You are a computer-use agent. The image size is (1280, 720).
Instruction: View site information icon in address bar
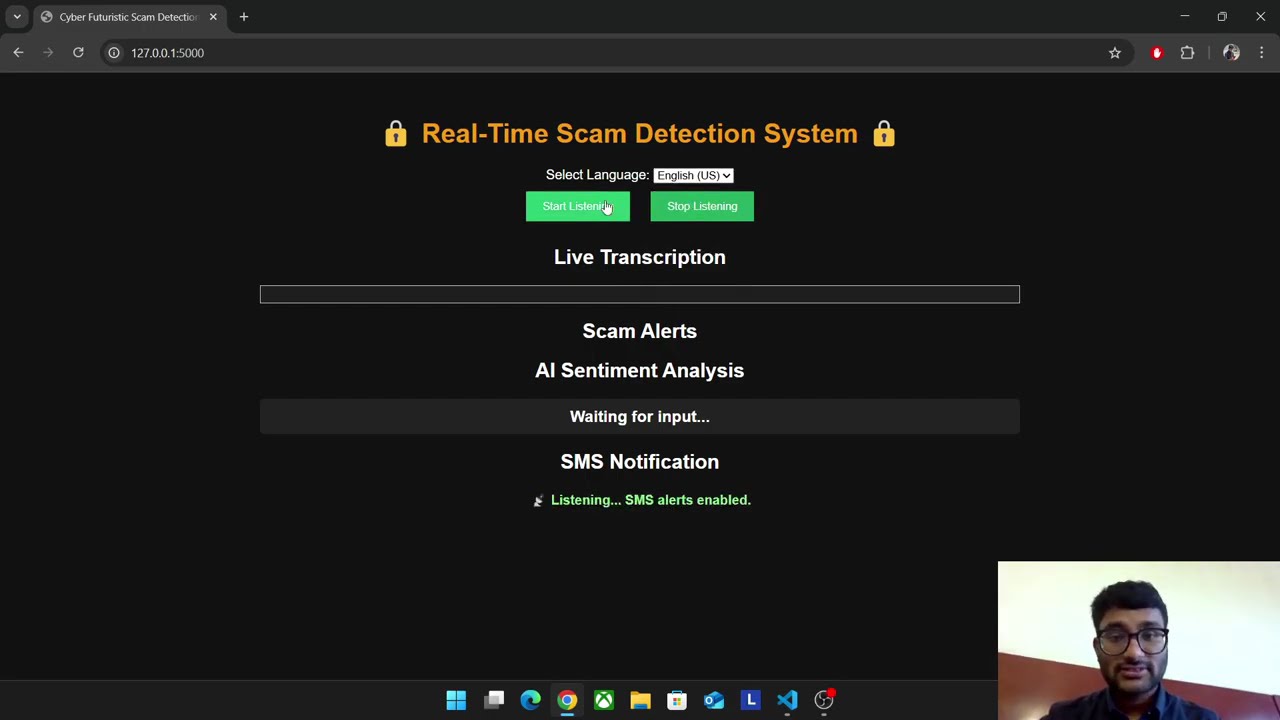click(x=114, y=53)
